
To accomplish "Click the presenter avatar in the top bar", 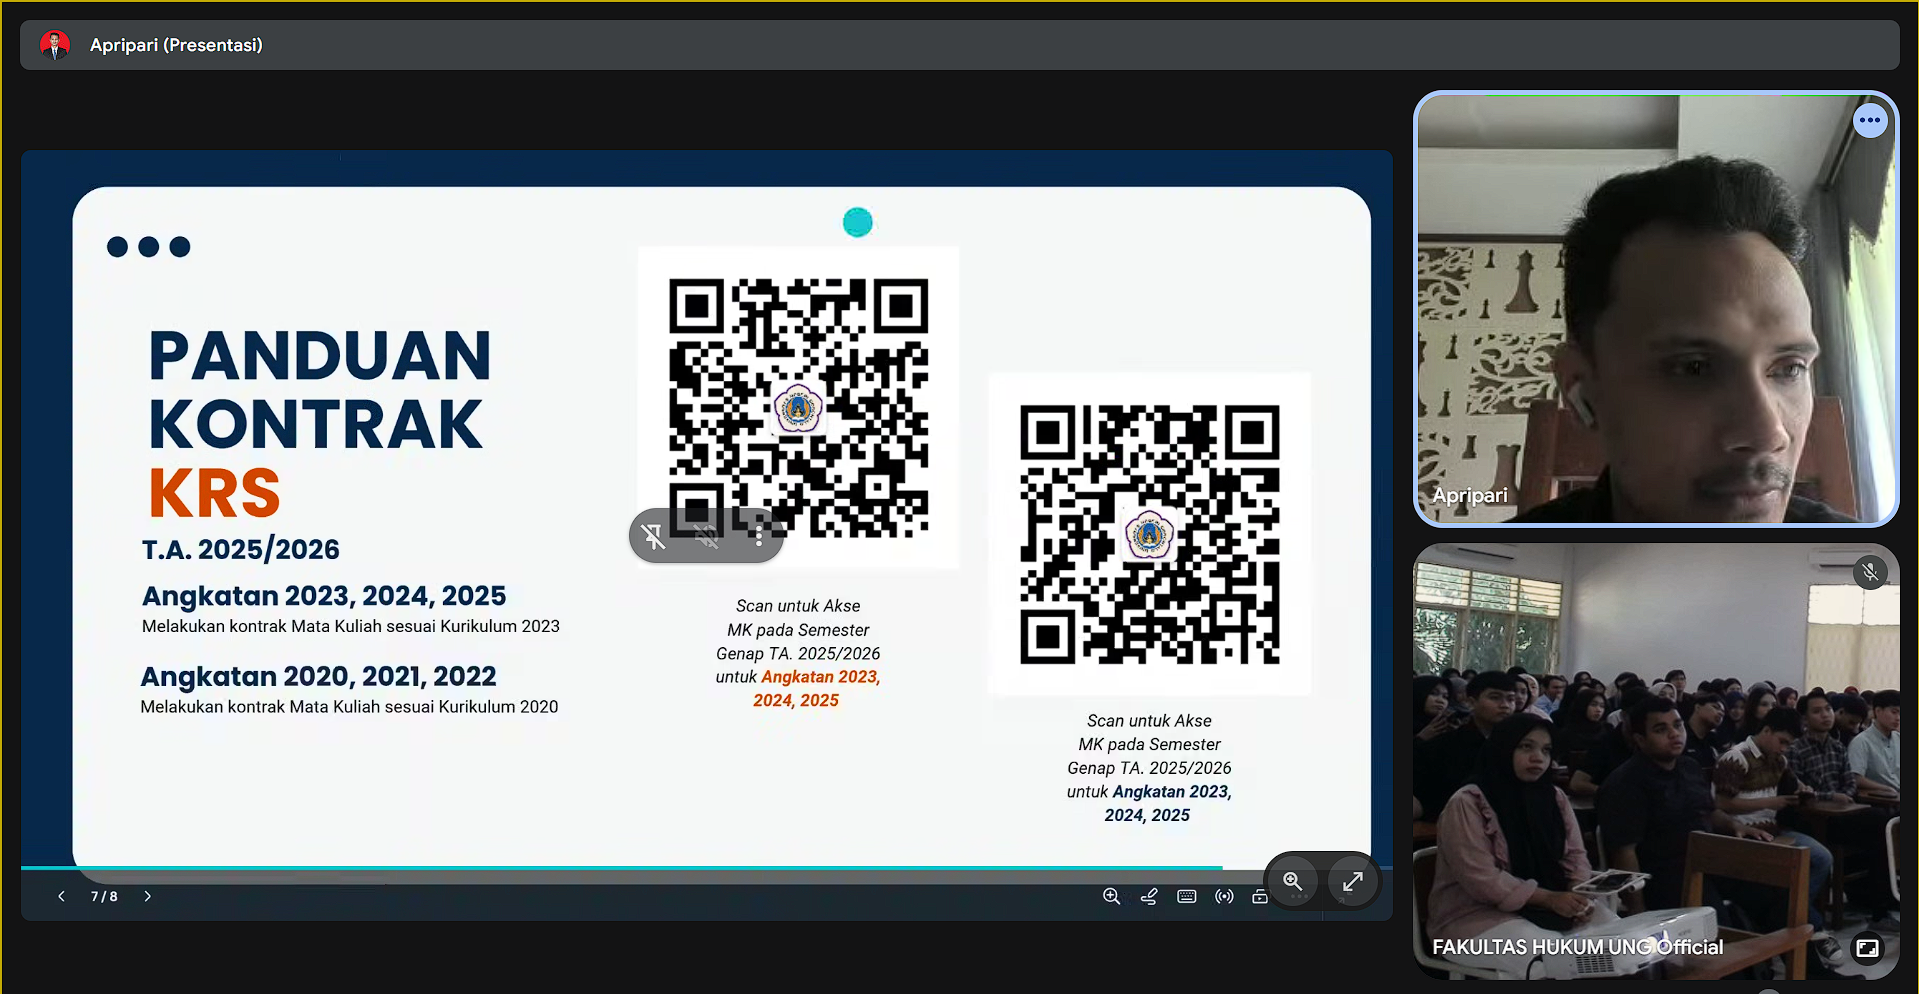I will [x=54, y=45].
